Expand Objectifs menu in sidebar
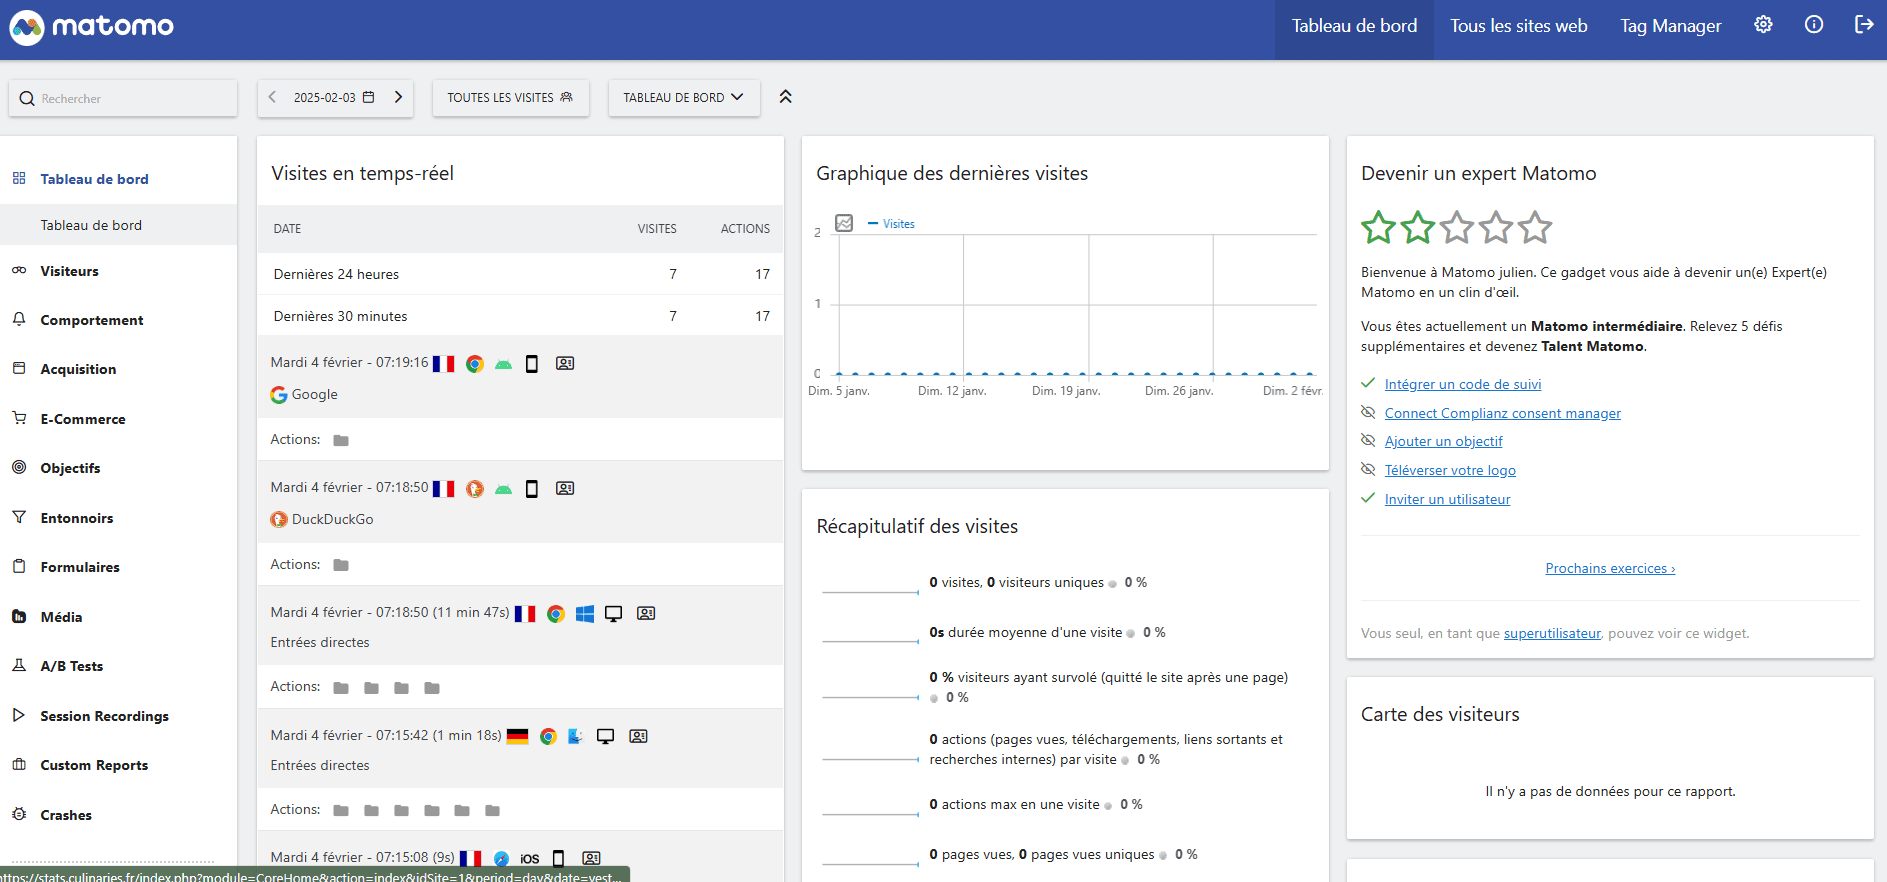1887x882 pixels. pos(70,468)
